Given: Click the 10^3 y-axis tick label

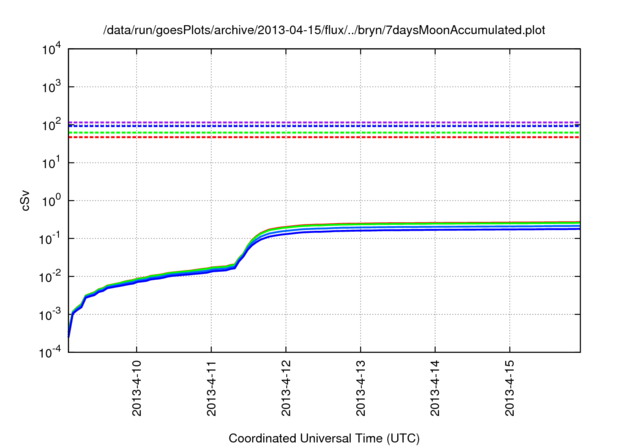Looking at the screenshot, I should pyautogui.click(x=52, y=86).
